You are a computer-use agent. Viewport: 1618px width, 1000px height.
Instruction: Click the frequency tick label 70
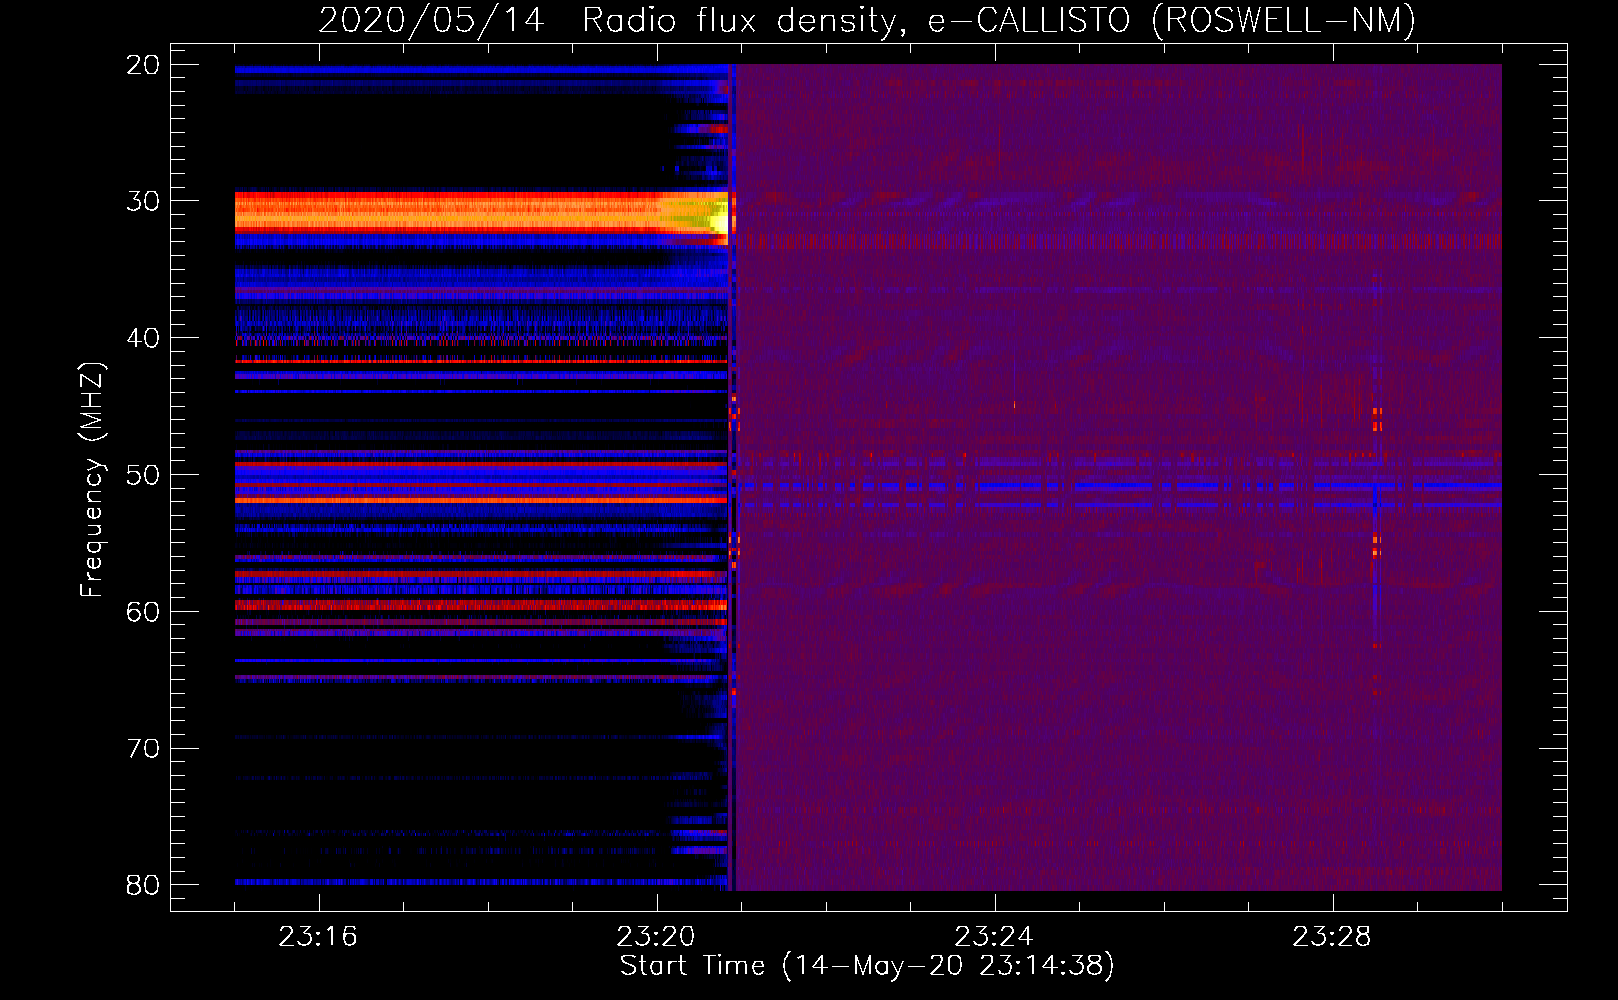click(143, 748)
